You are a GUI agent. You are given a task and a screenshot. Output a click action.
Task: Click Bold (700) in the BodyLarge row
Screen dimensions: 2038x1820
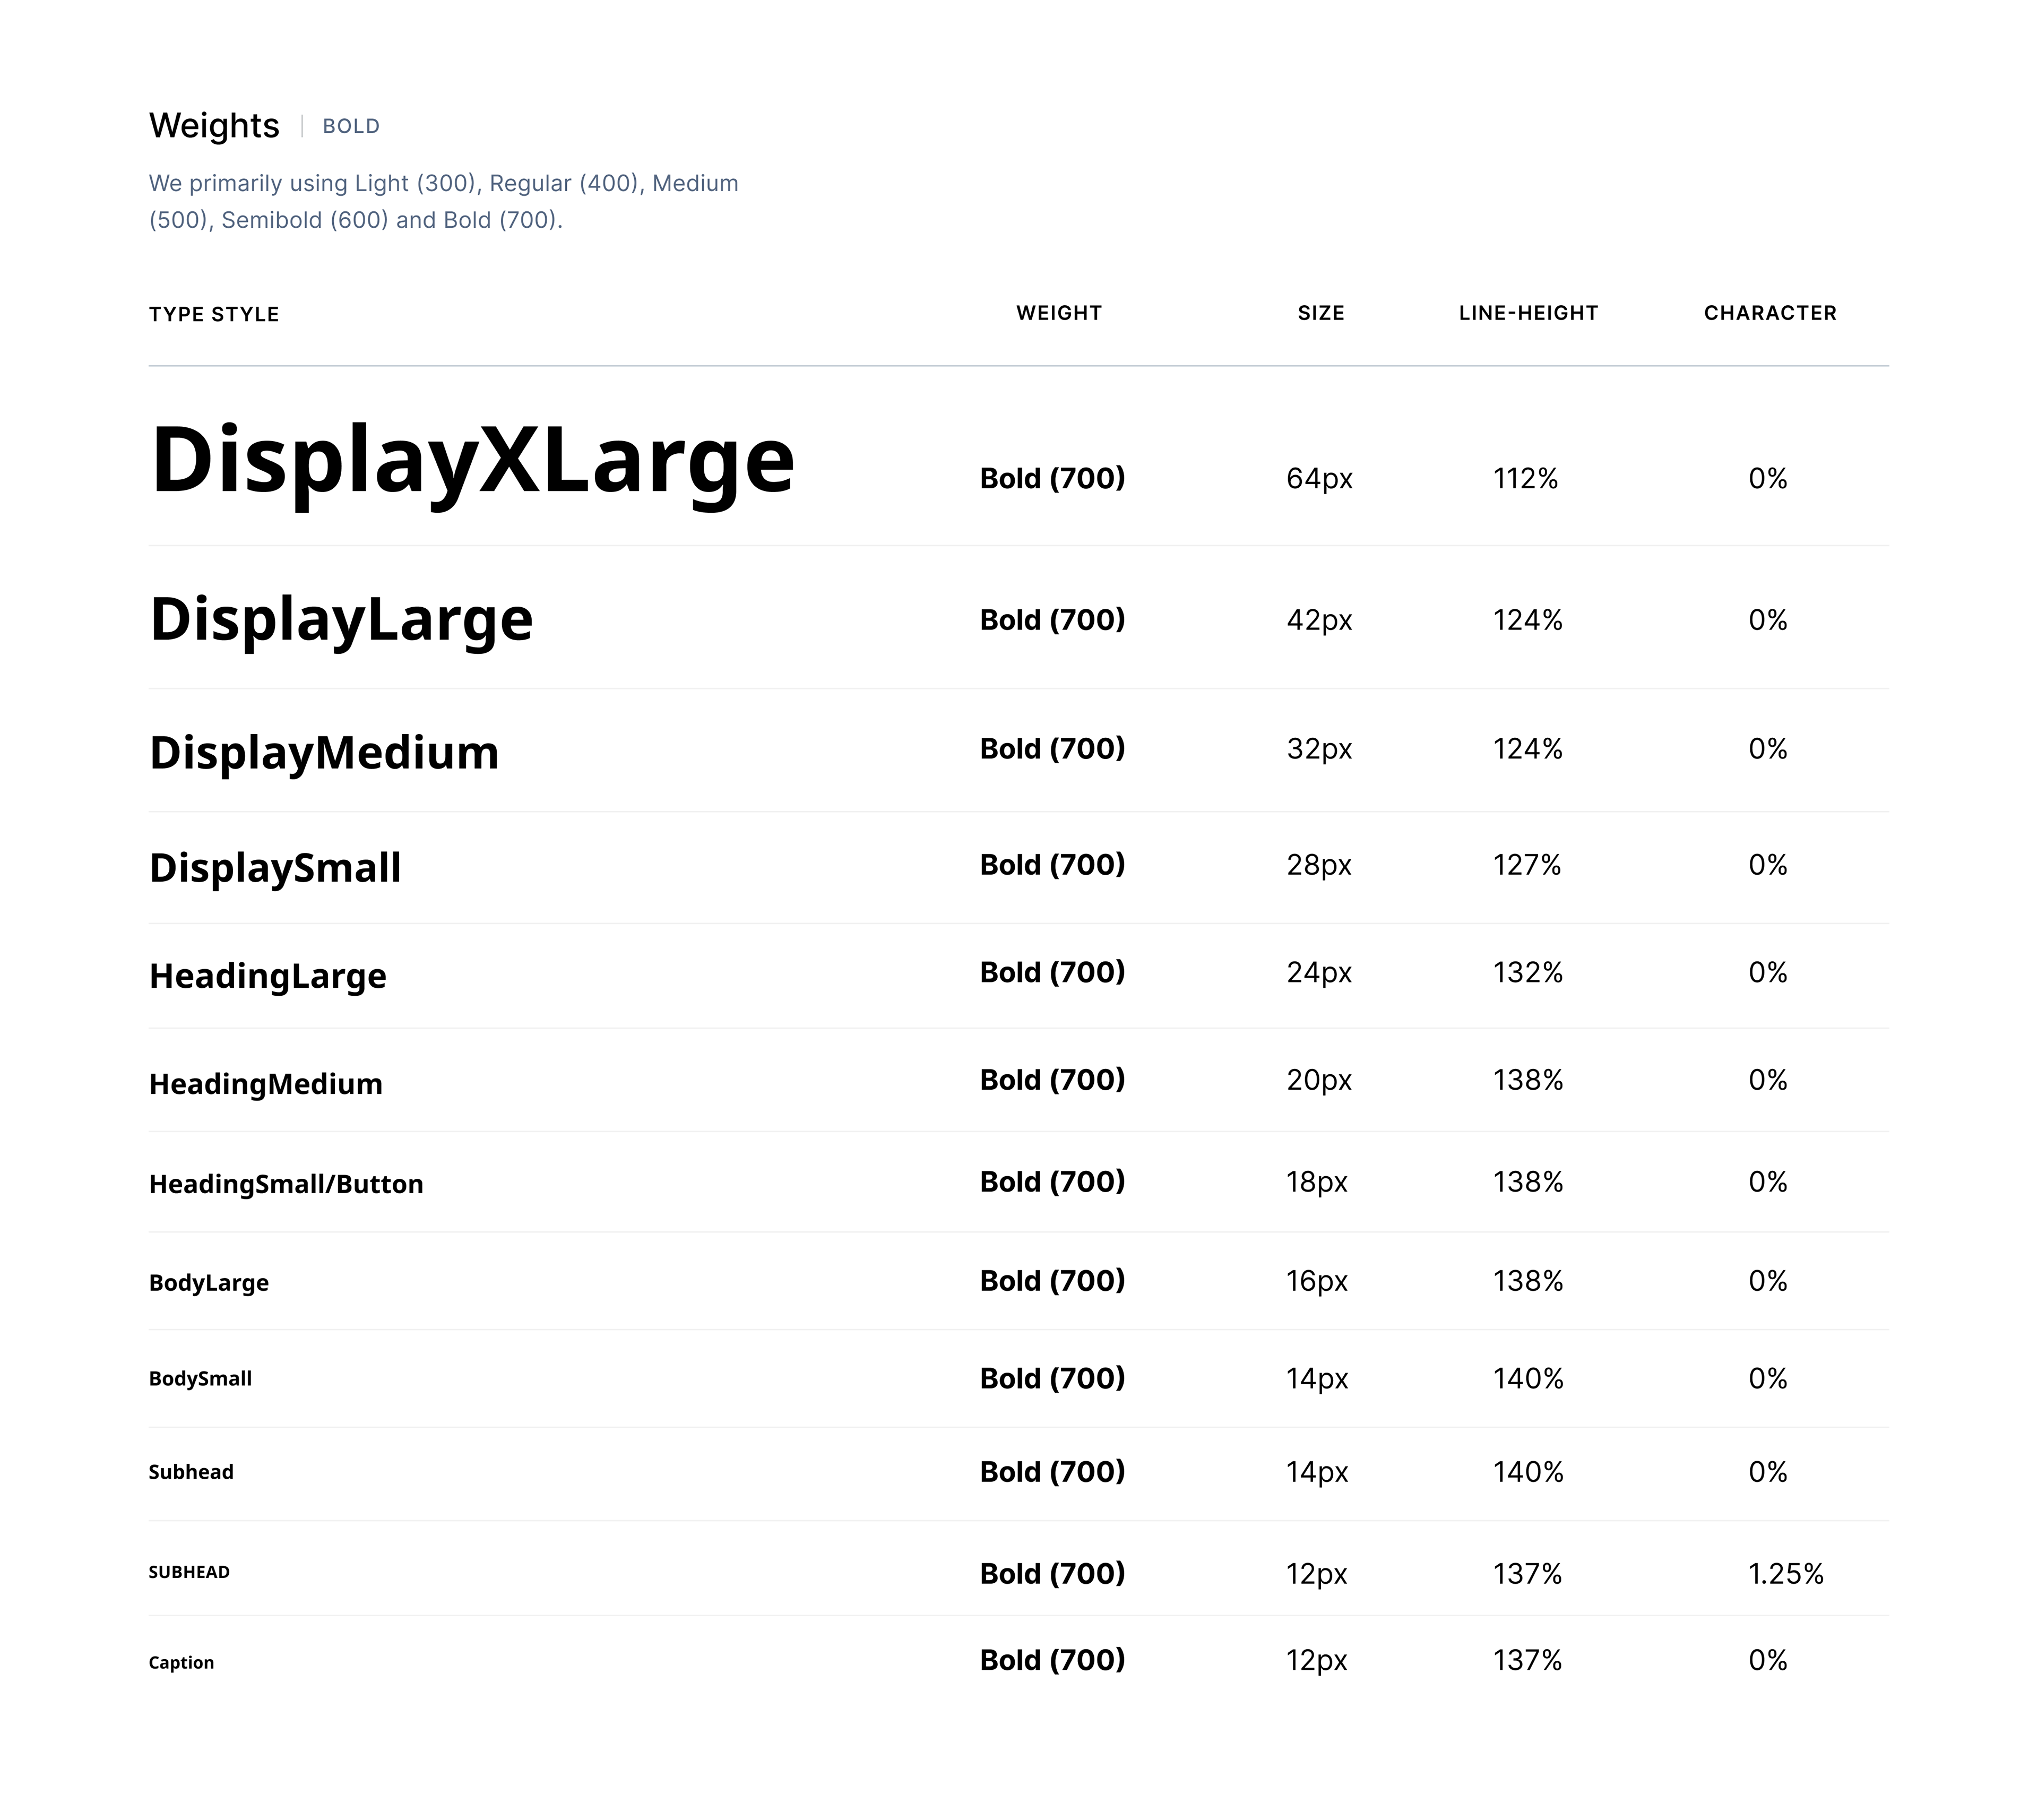[x=1052, y=1282]
